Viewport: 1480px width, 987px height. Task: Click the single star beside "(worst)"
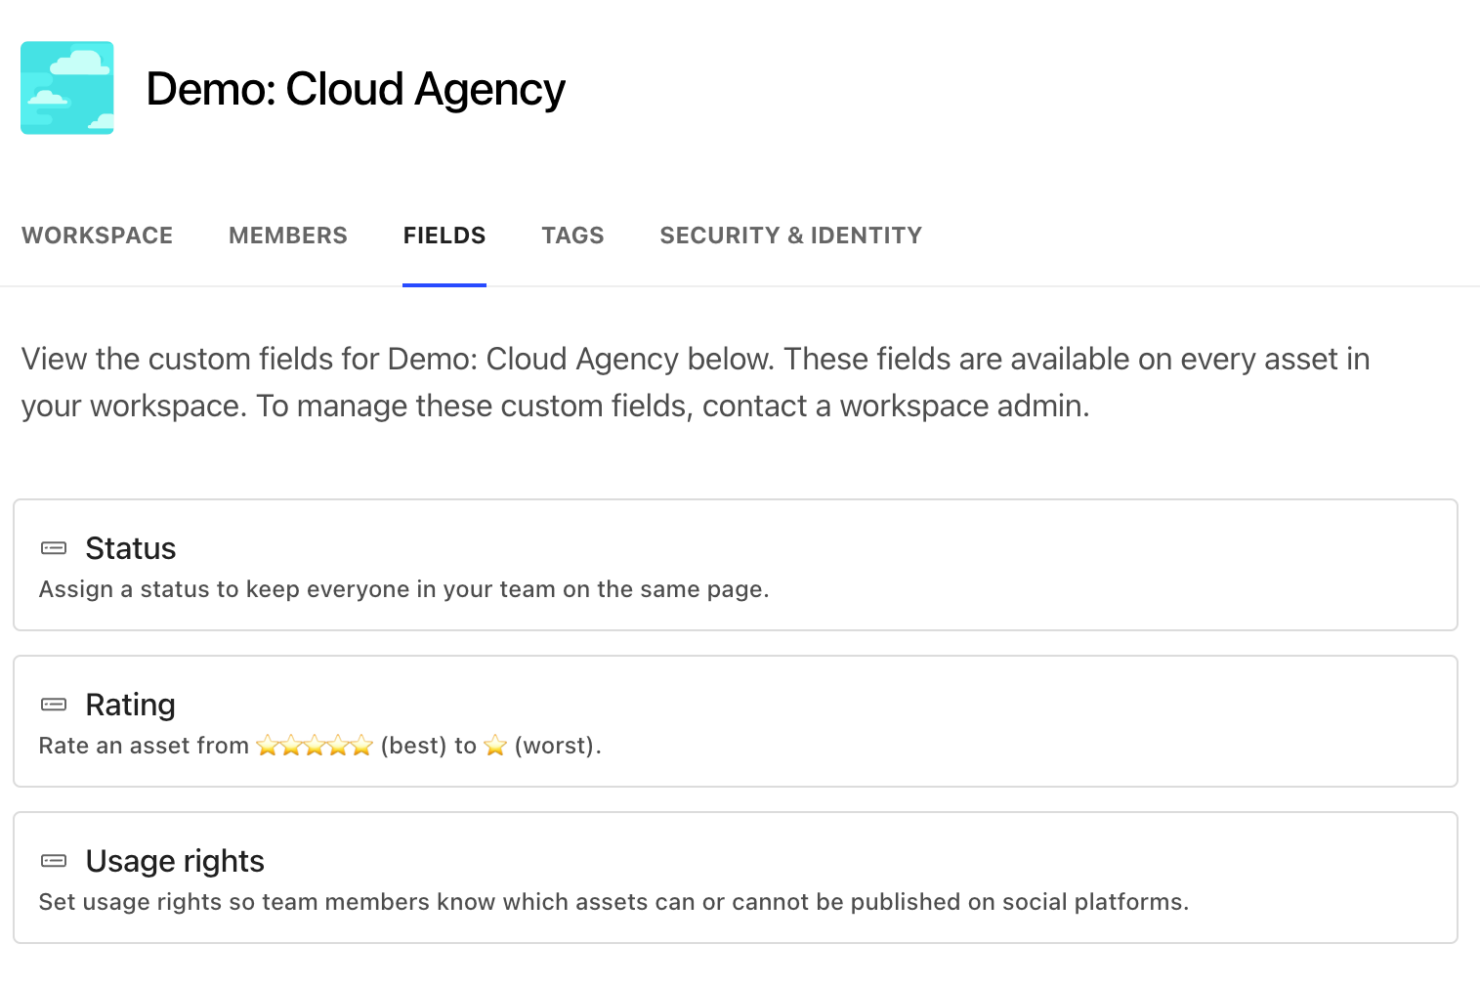495,746
